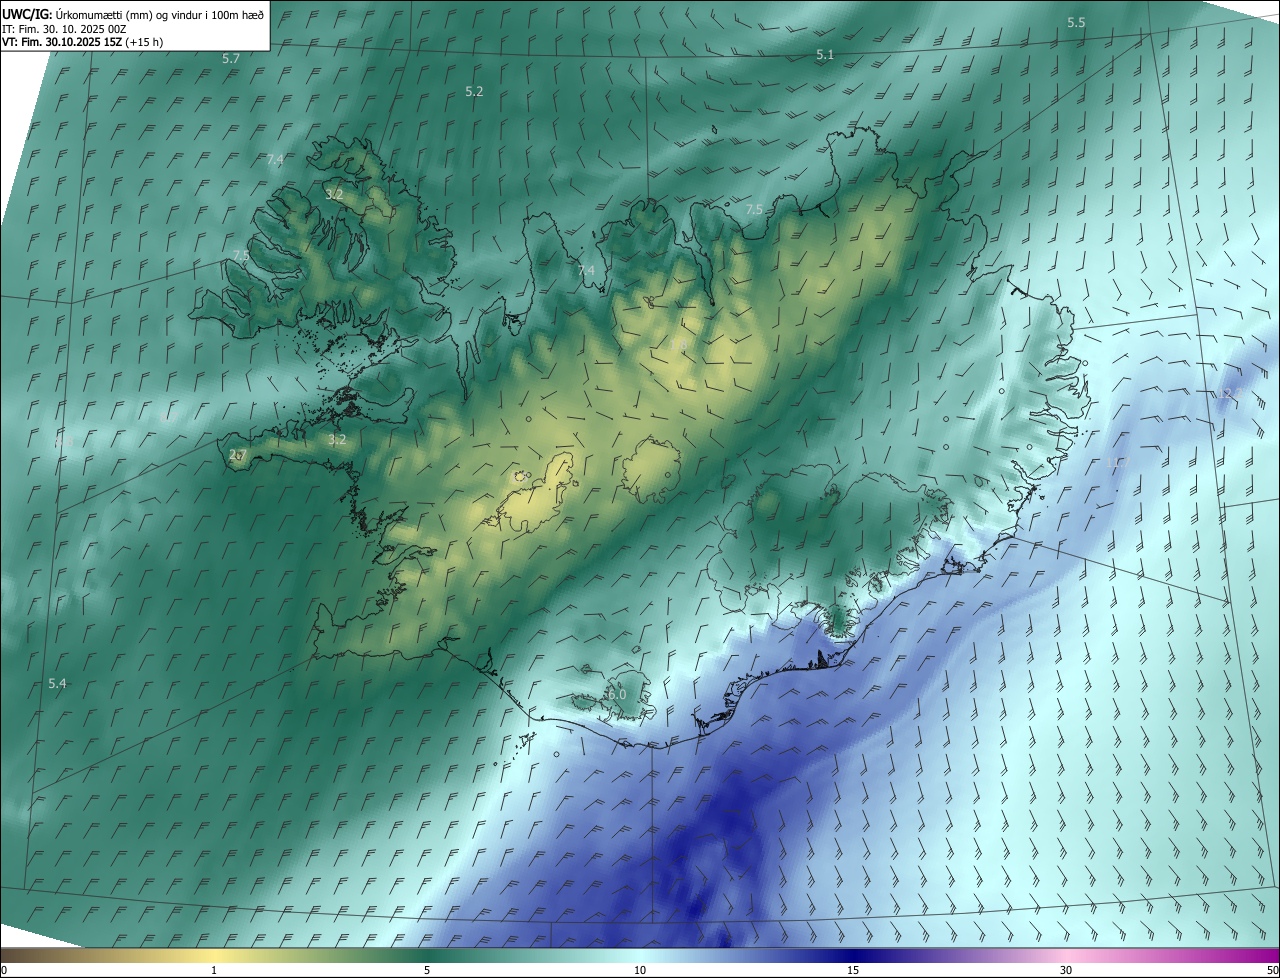Viewport: 1280px width, 978px height.
Task: Click the color scale tick label 0
Action: coord(4,971)
